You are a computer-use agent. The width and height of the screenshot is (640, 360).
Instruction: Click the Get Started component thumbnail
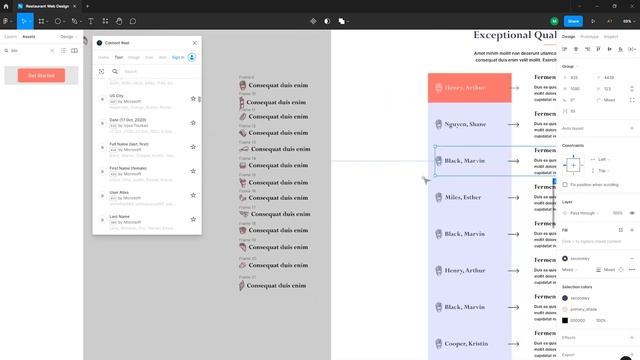41,76
